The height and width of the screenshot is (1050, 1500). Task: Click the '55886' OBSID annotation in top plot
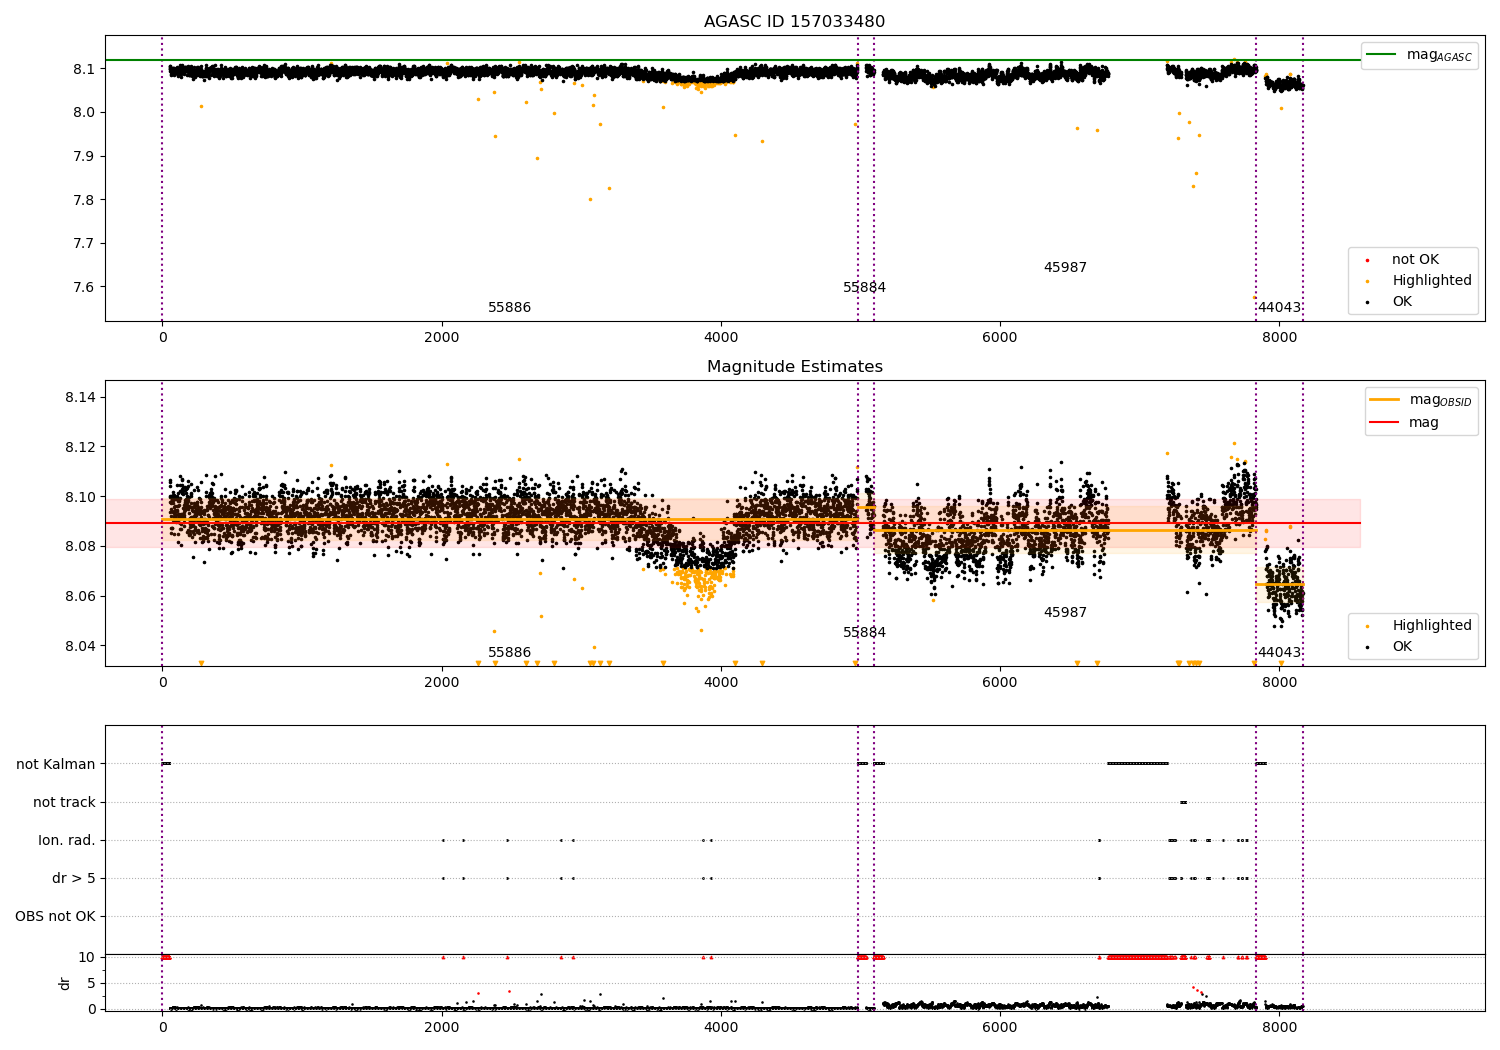tap(509, 308)
